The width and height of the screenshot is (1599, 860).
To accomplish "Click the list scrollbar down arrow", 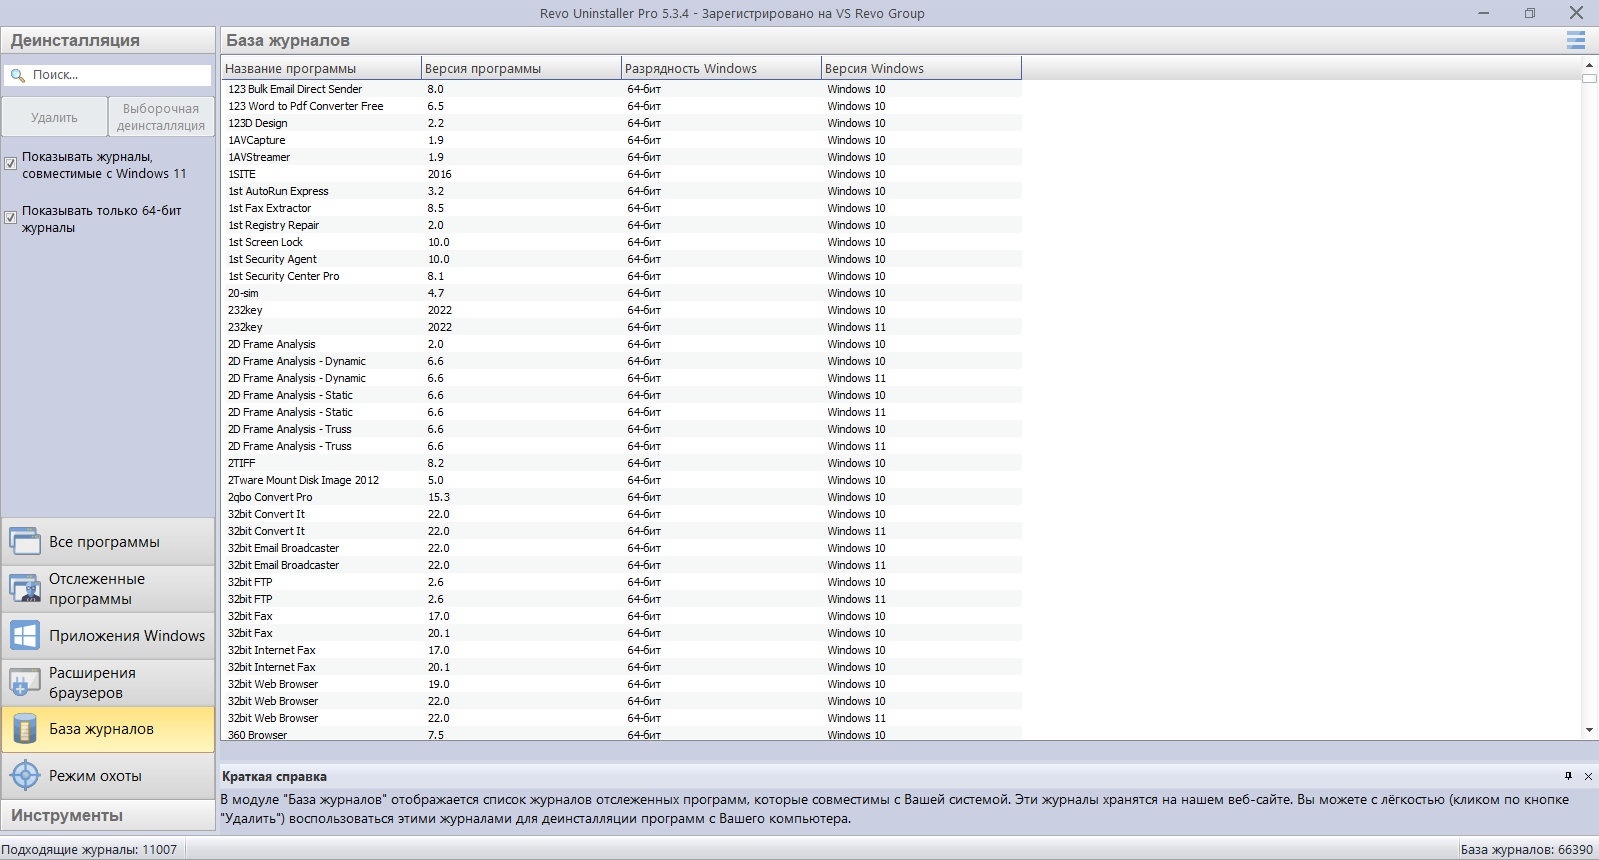I will 1590,730.
